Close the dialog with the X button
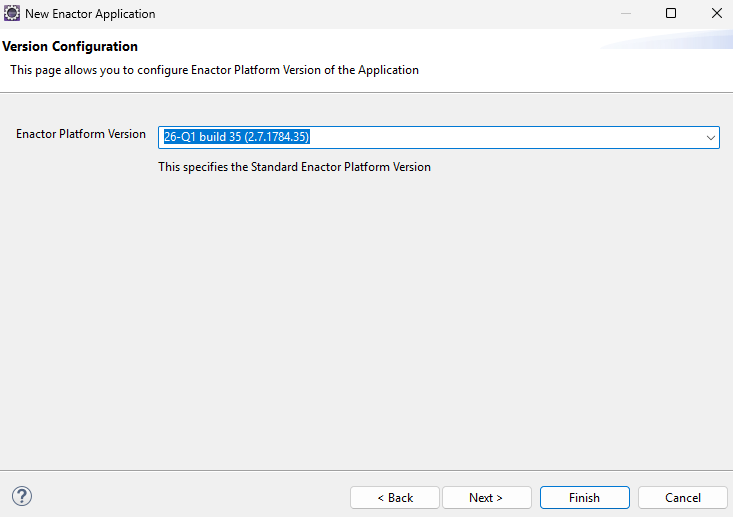Screen dimensions: 733x517 (716, 14)
